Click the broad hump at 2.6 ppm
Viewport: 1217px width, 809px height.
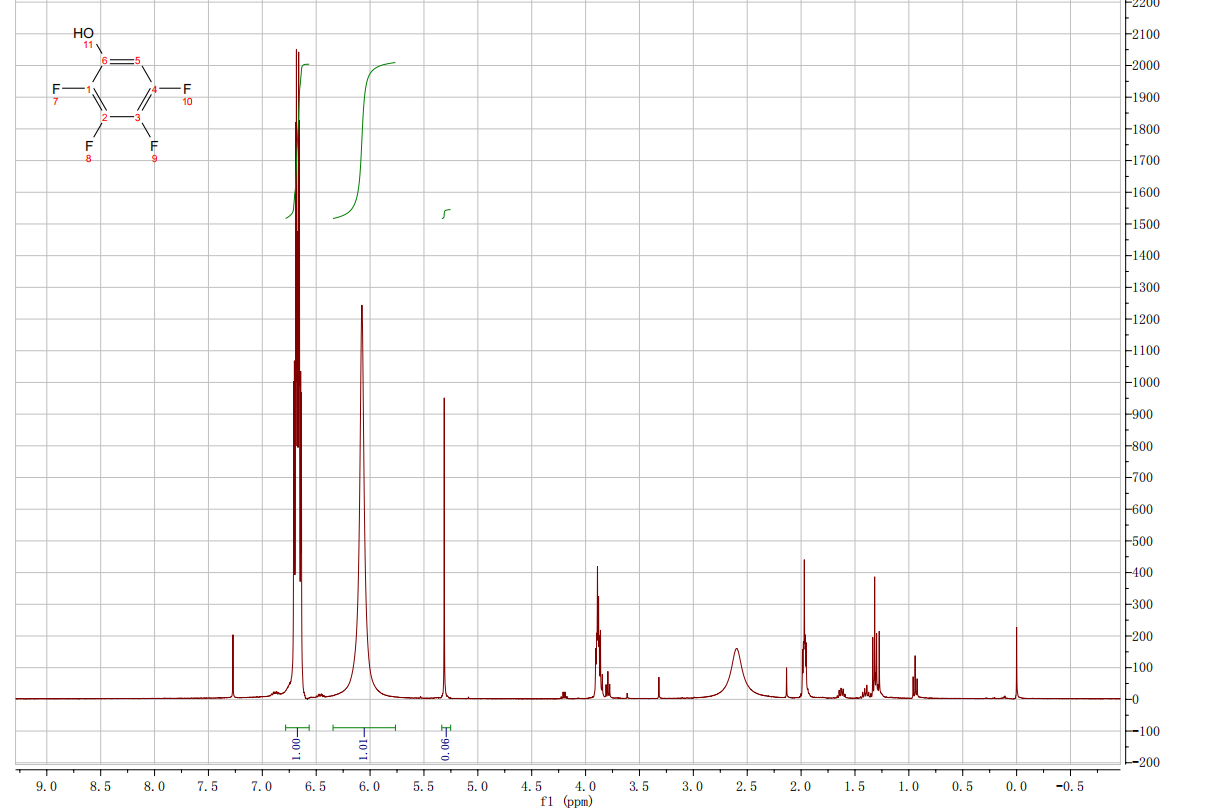(x=736, y=670)
